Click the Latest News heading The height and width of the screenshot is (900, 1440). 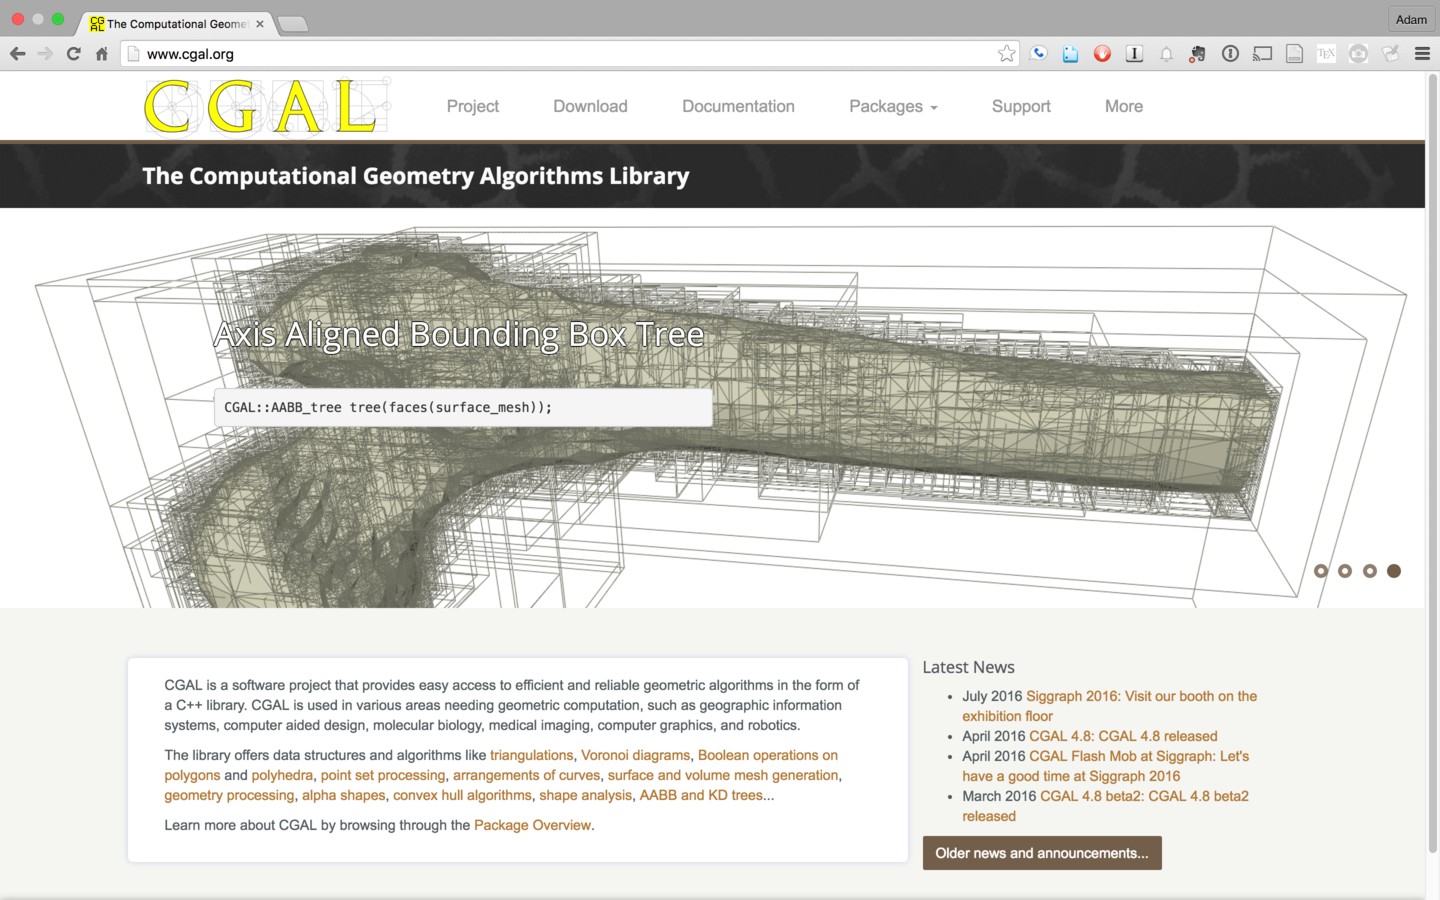pos(968,667)
